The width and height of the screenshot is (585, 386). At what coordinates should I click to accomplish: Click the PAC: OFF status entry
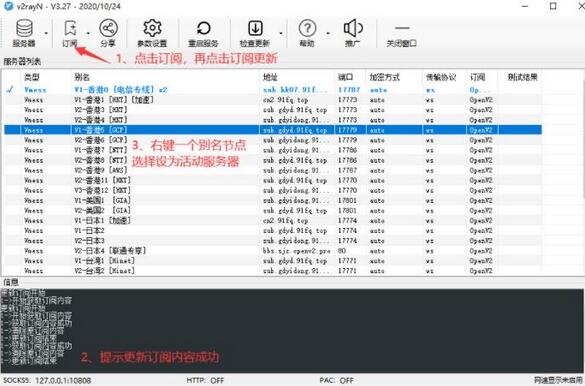pyautogui.click(x=337, y=380)
